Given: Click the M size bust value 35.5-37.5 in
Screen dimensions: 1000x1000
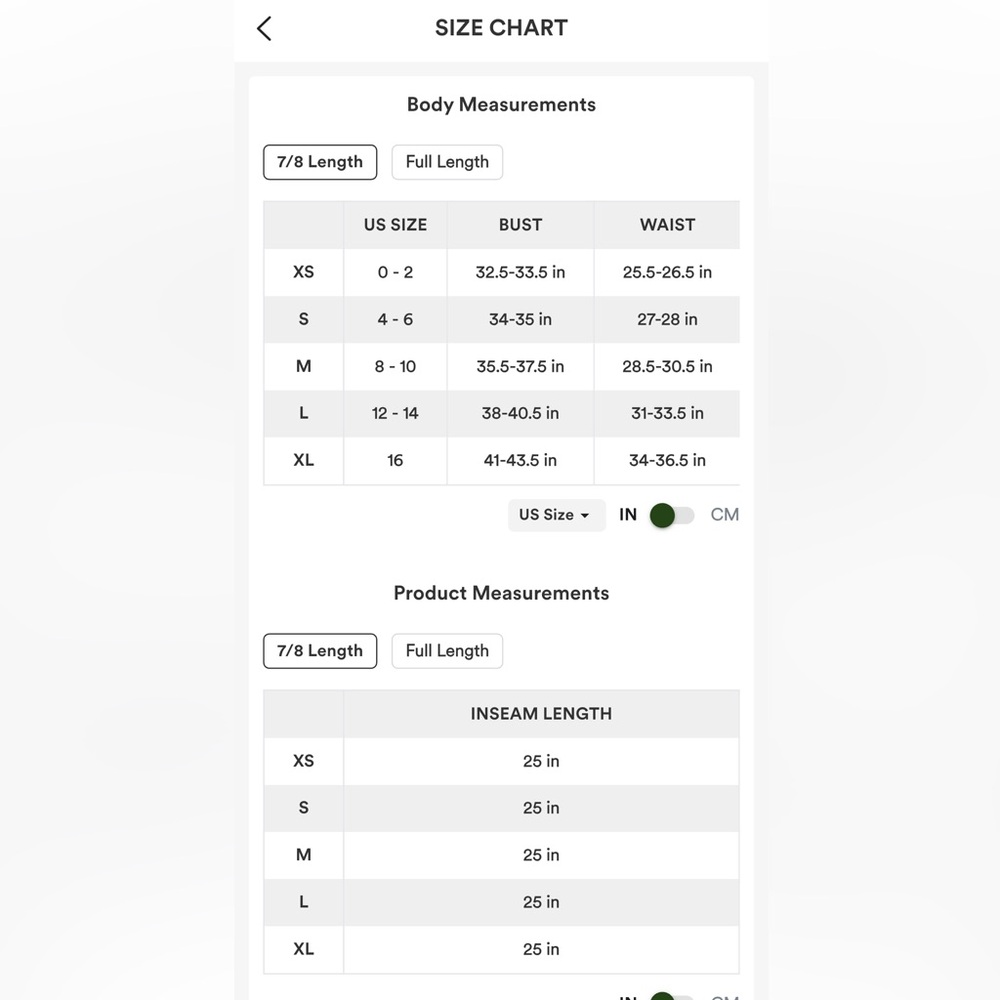Looking at the screenshot, I should point(520,367).
